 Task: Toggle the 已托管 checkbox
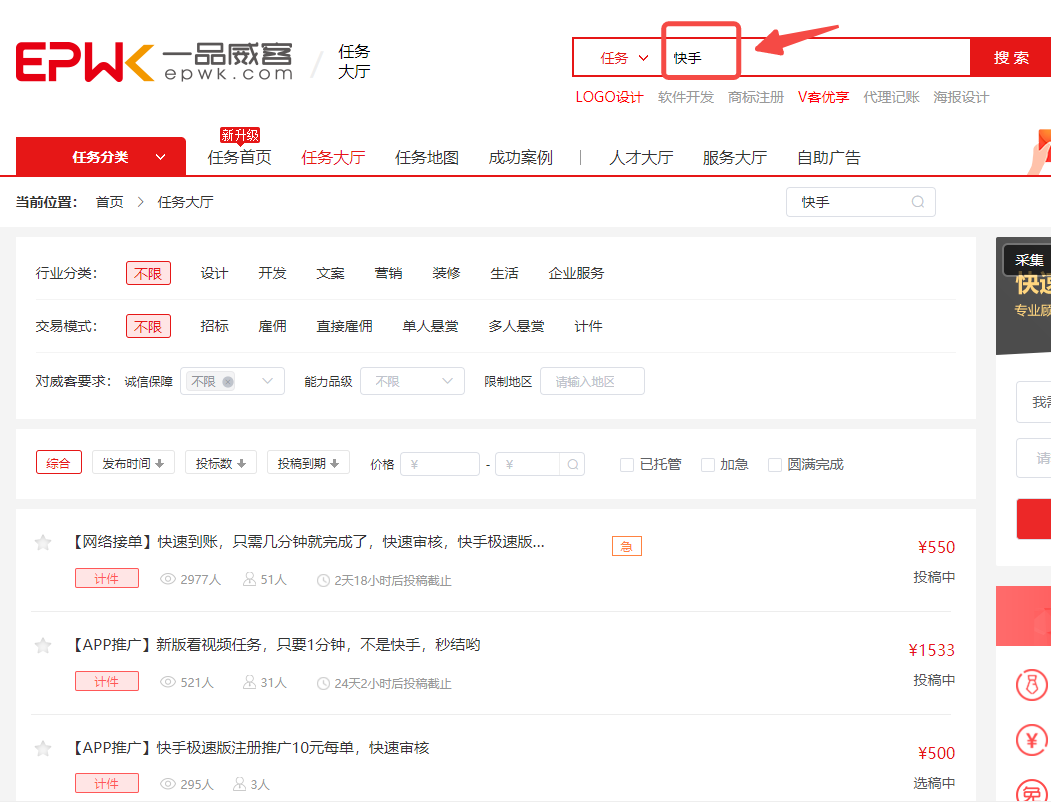pyautogui.click(x=627, y=465)
